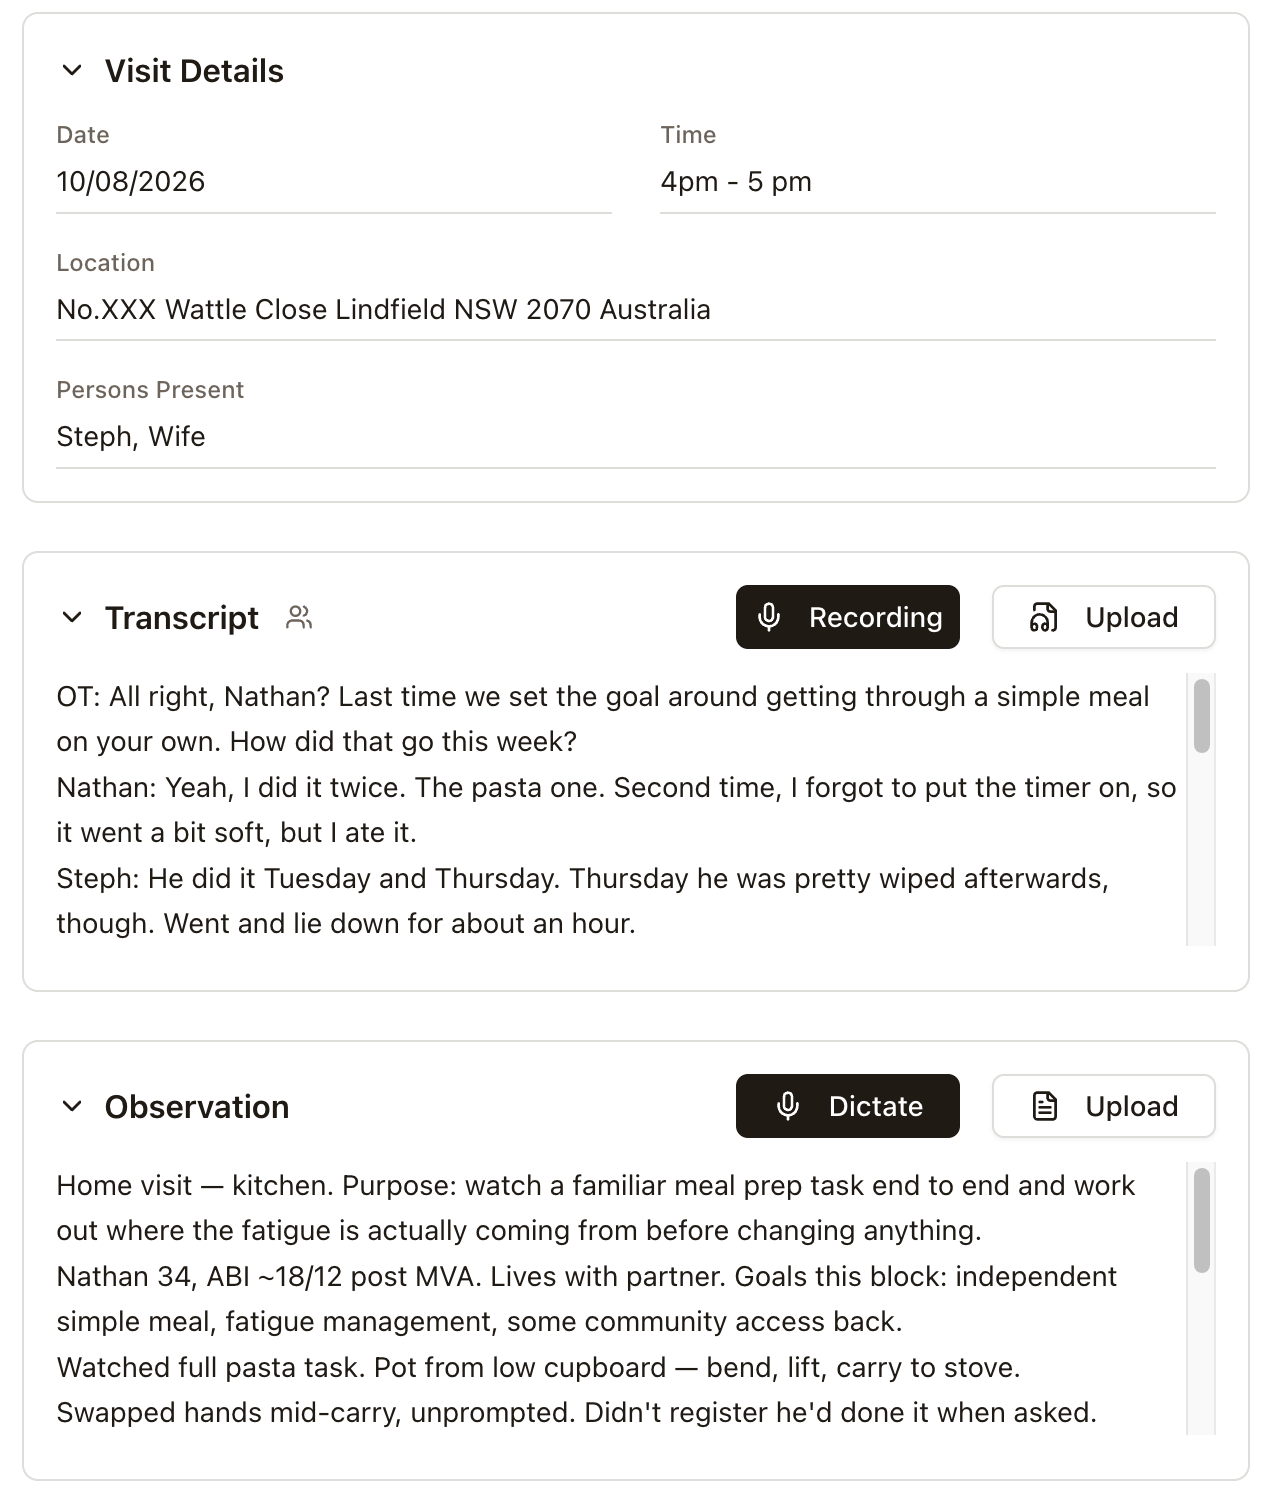Start Dictate for the Observation notes
This screenshot has width=1280, height=1500.
(848, 1106)
